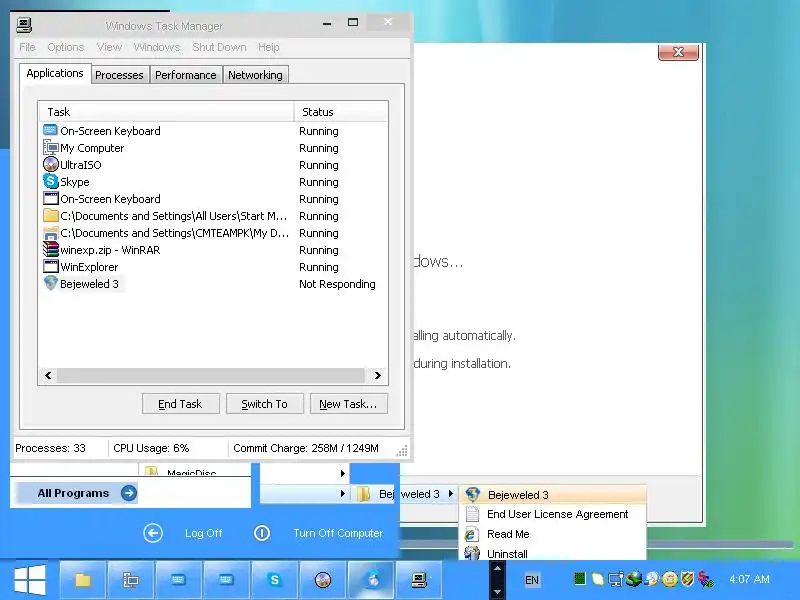Open the Windows Start button on taskbar

30,580
